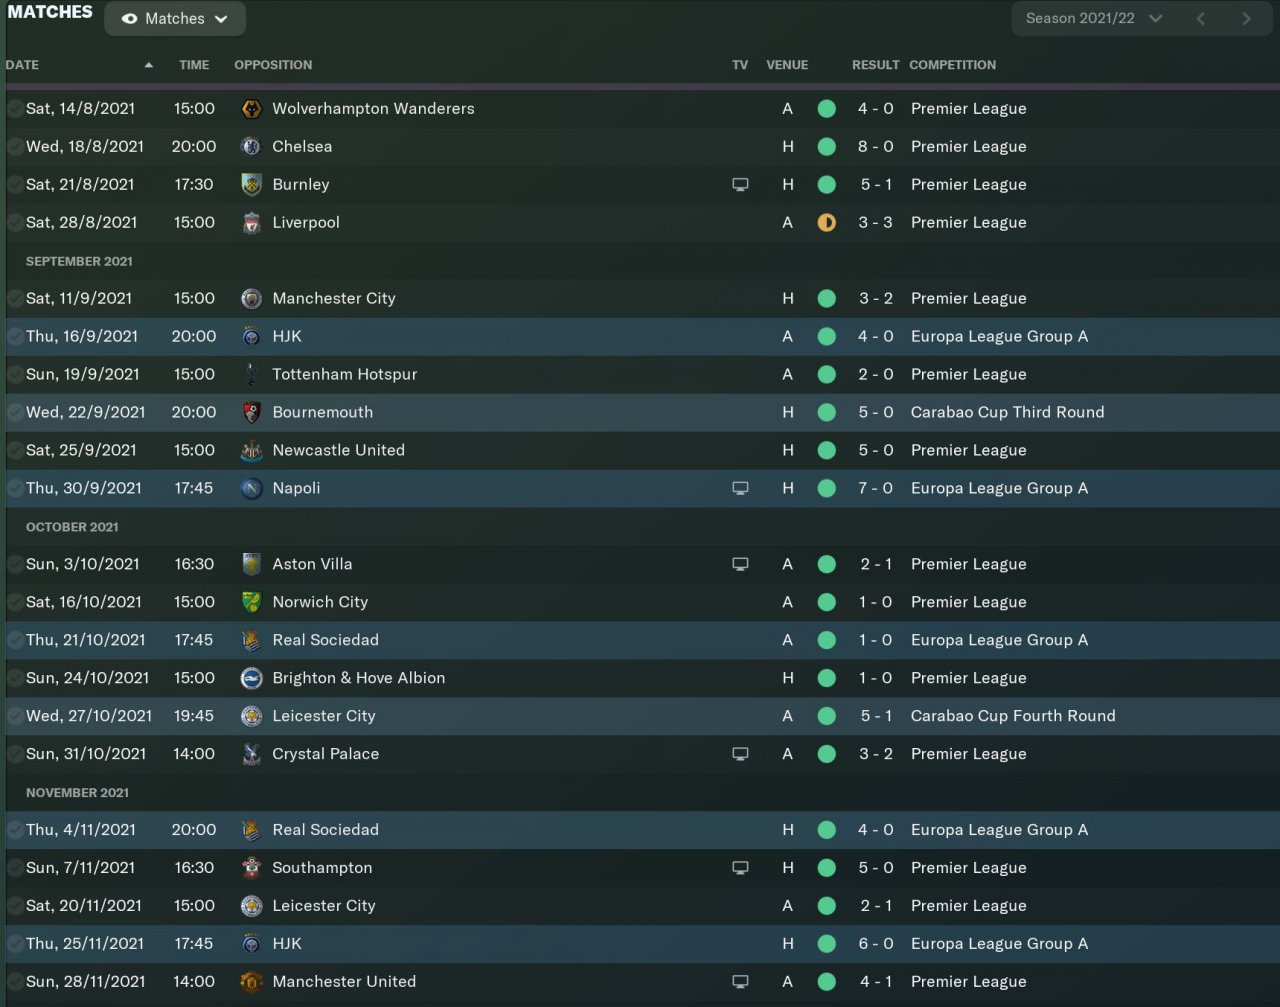
Task: Click the draw indicator on Liverpool match
Action: [826, 223]
